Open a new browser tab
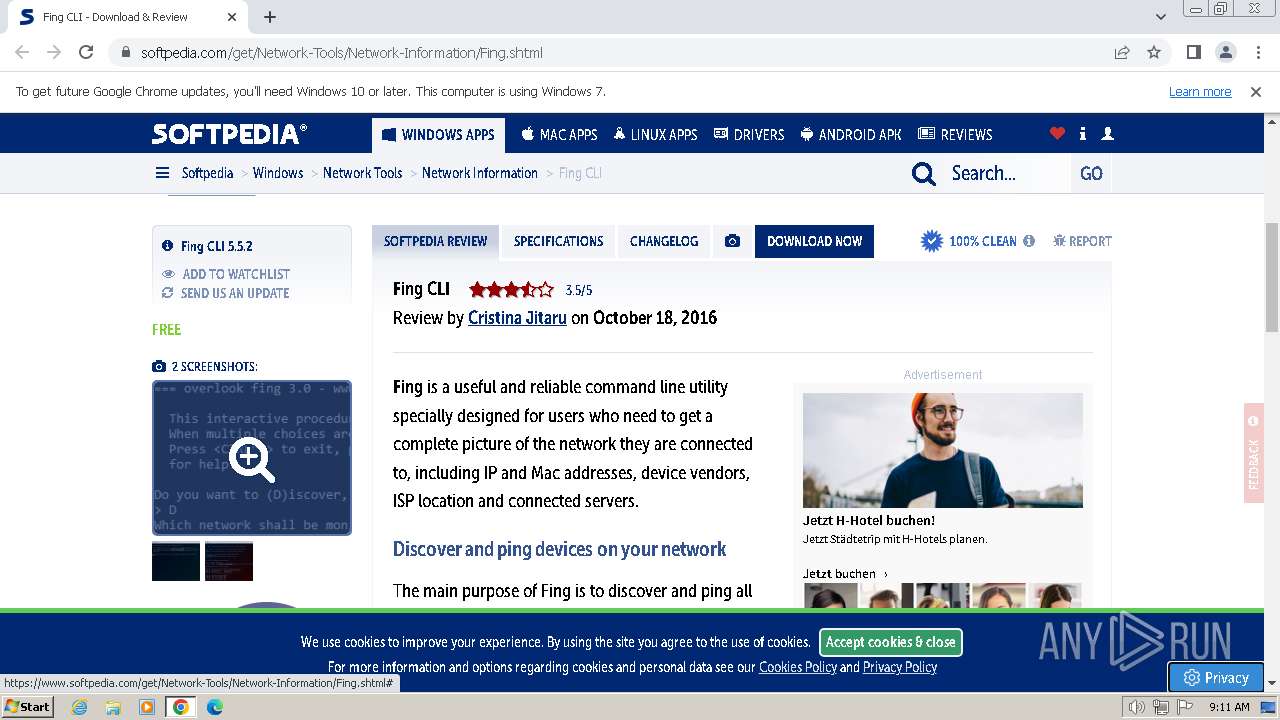The height and width of the screenshot is (720, 1280). point(270,17)
